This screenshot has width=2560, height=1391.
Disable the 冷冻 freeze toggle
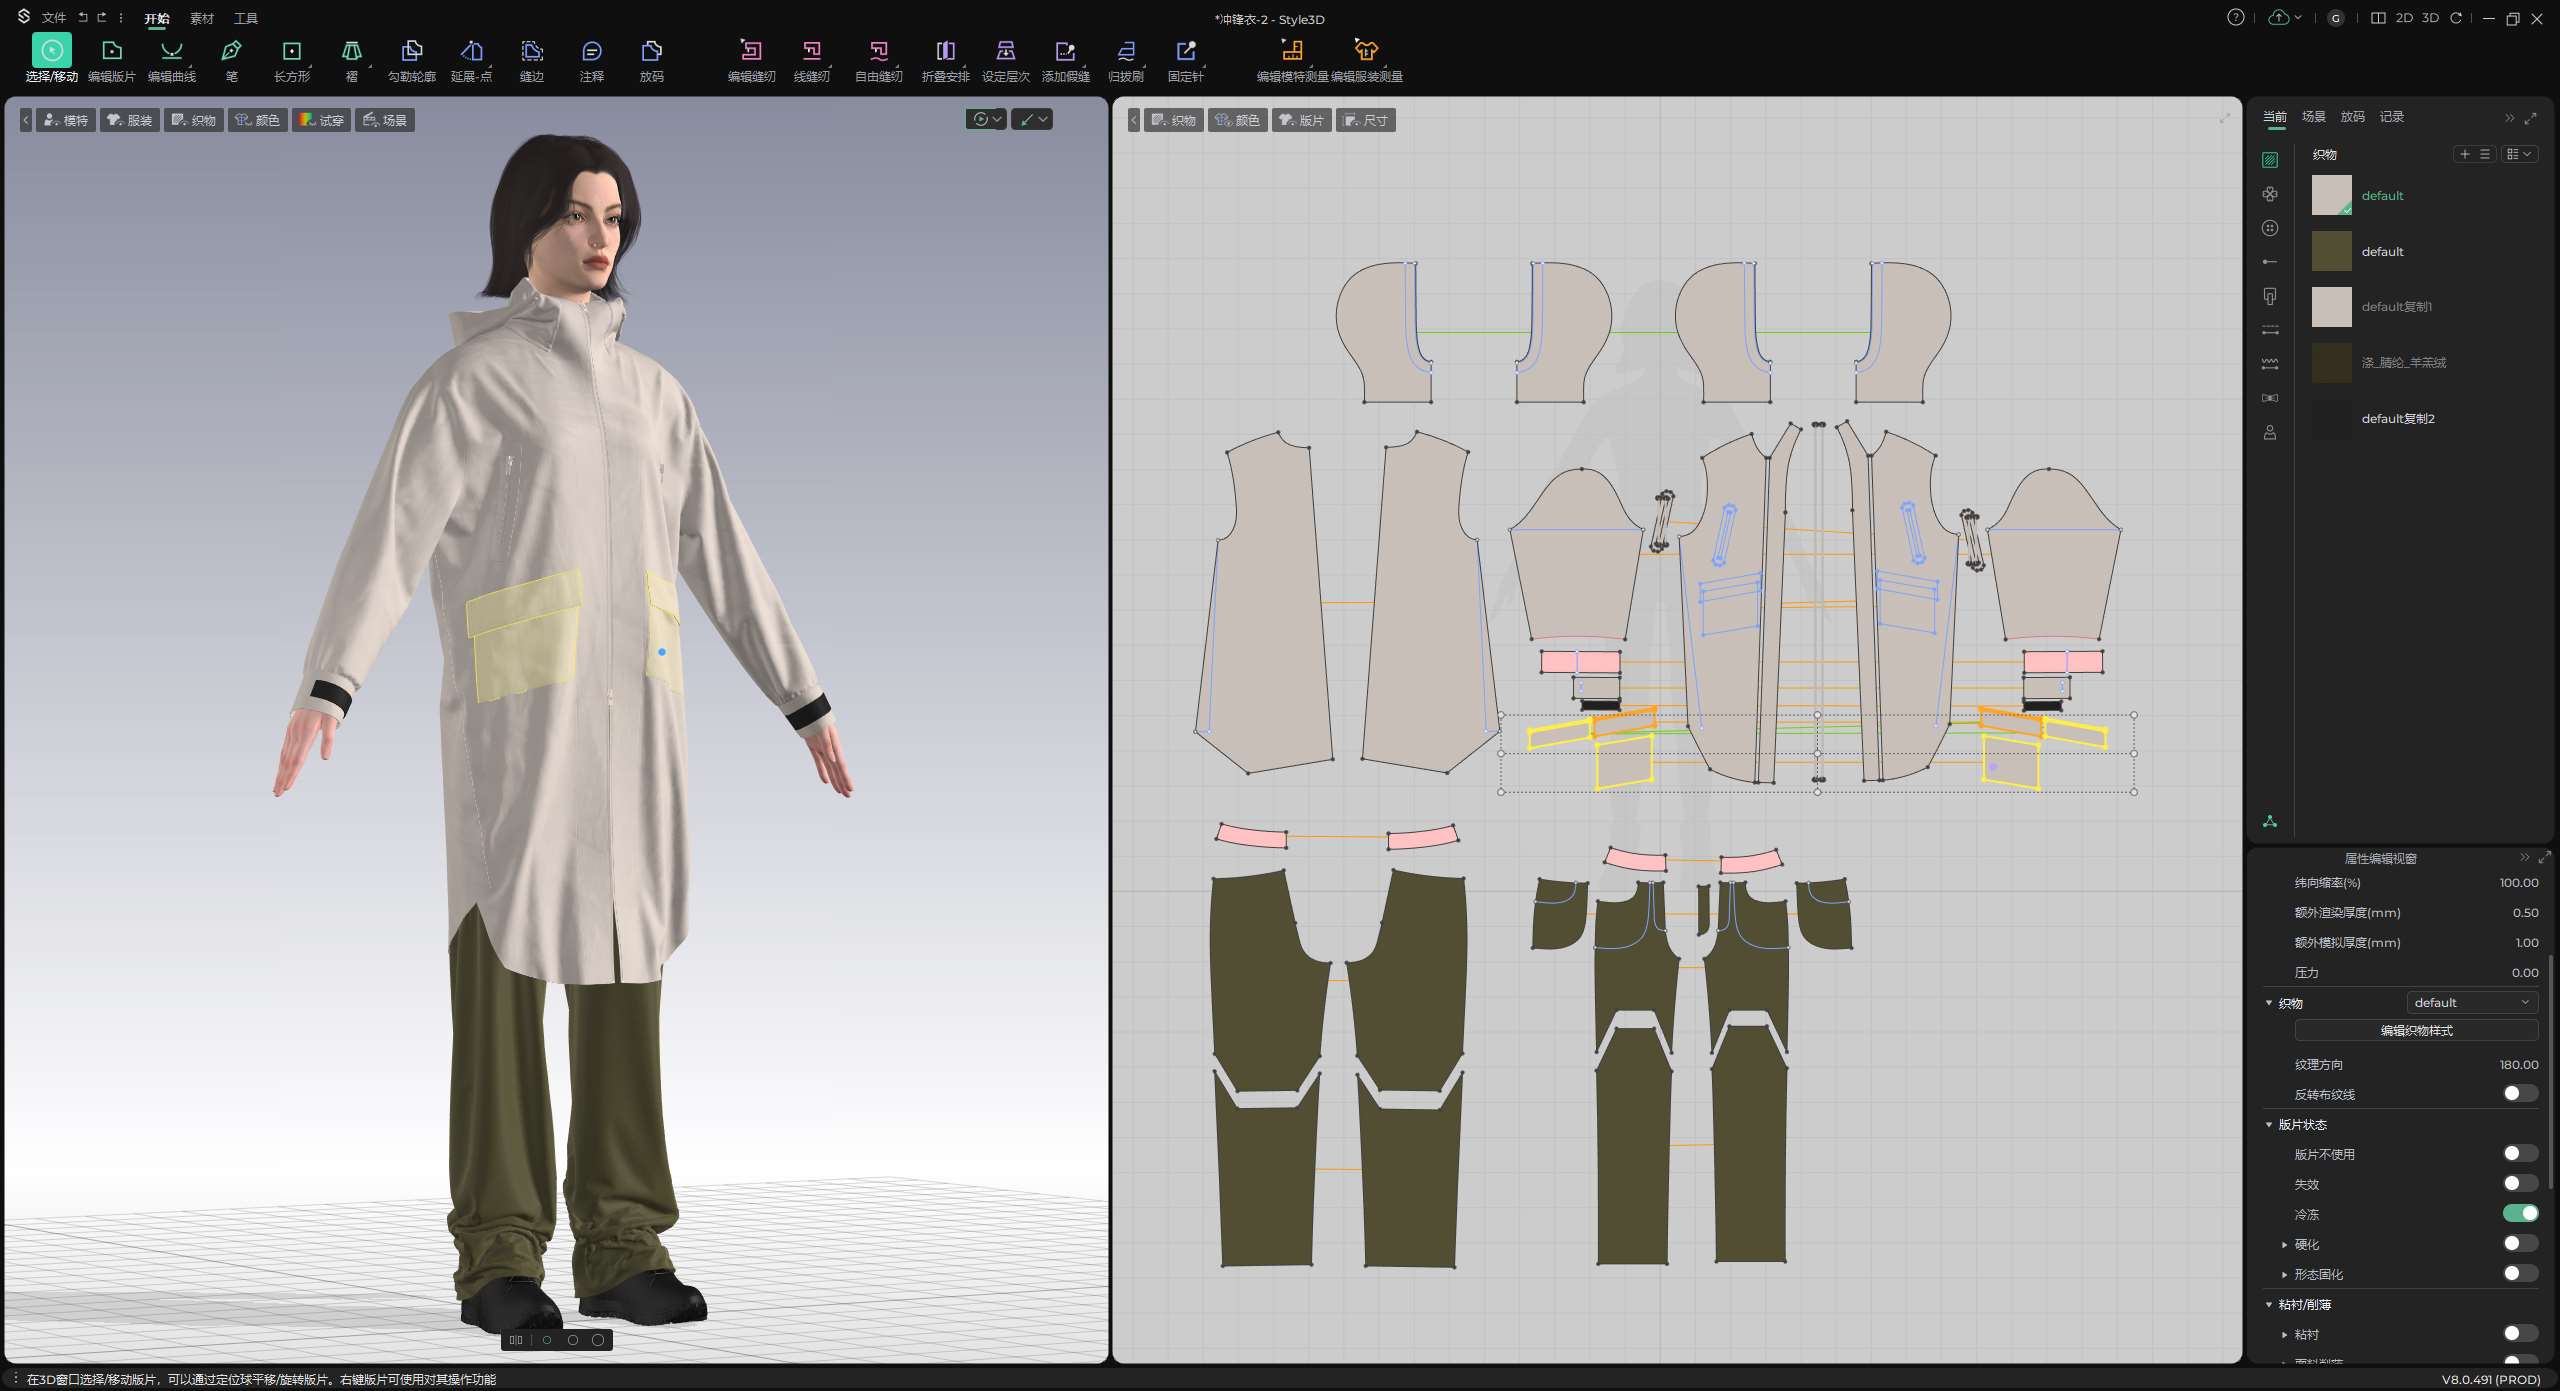pos(2520,1213)
